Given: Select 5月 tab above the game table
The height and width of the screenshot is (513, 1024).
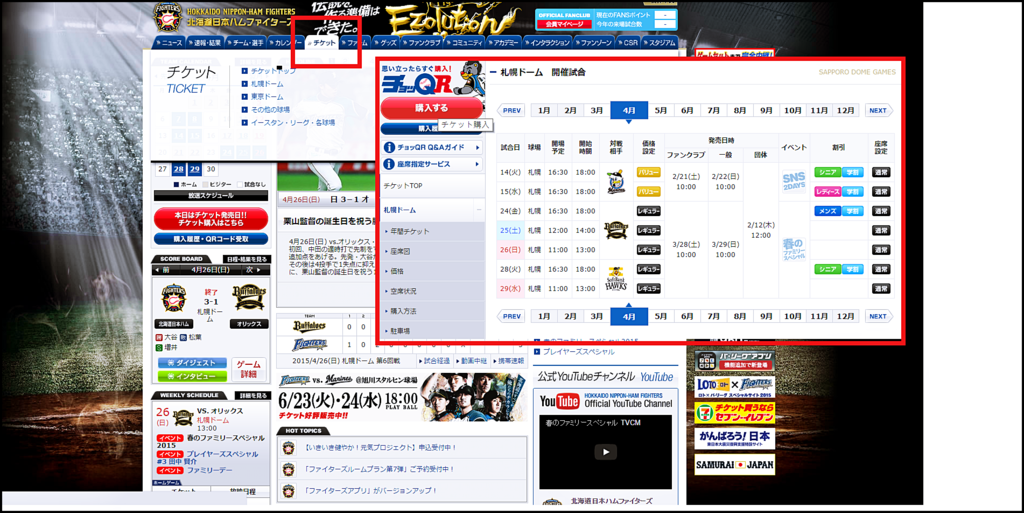Looking at the screenshot, I should 661,110.
